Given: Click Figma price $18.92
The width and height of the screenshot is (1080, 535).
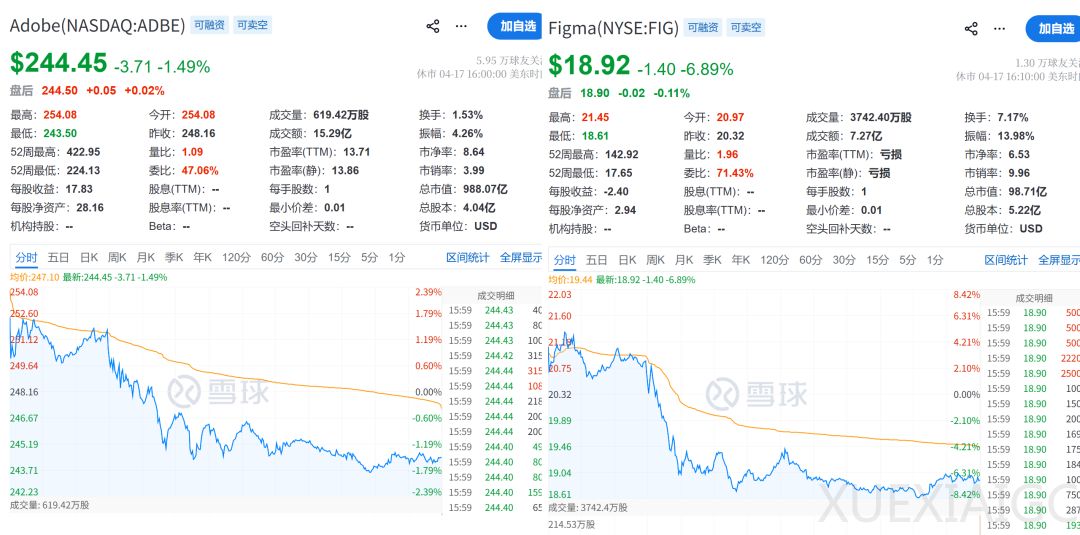Looking at the screenshot, I should pyautogui.click(x=590, y=65).
